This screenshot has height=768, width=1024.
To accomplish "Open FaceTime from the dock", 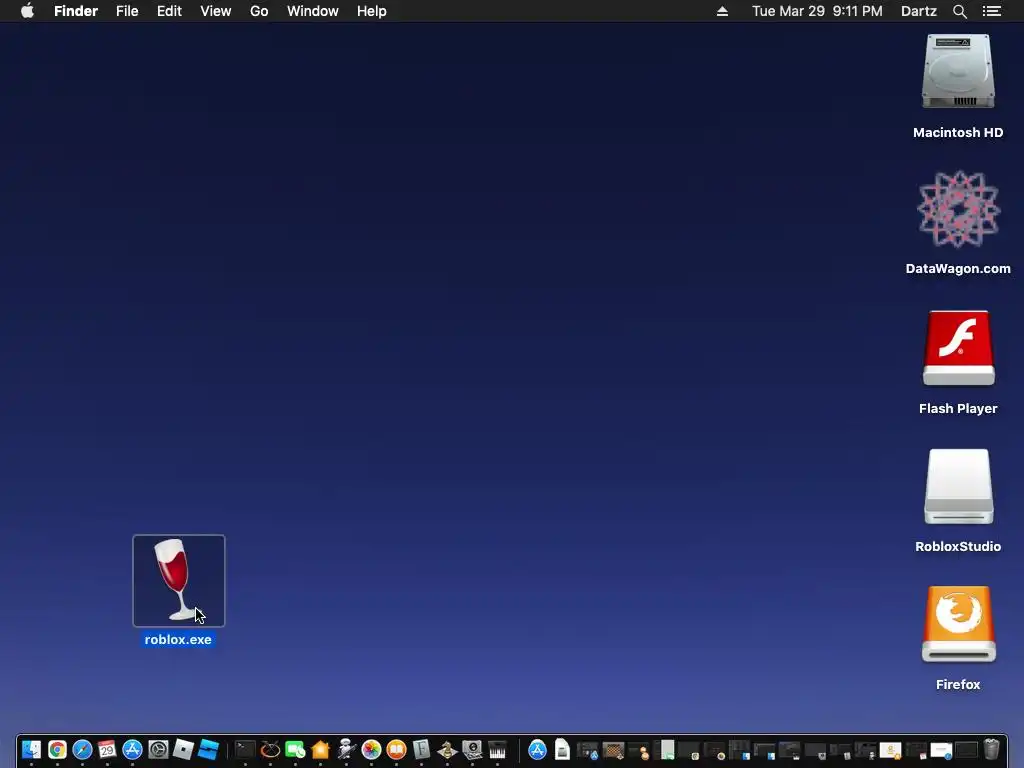I will pos(295,749).
